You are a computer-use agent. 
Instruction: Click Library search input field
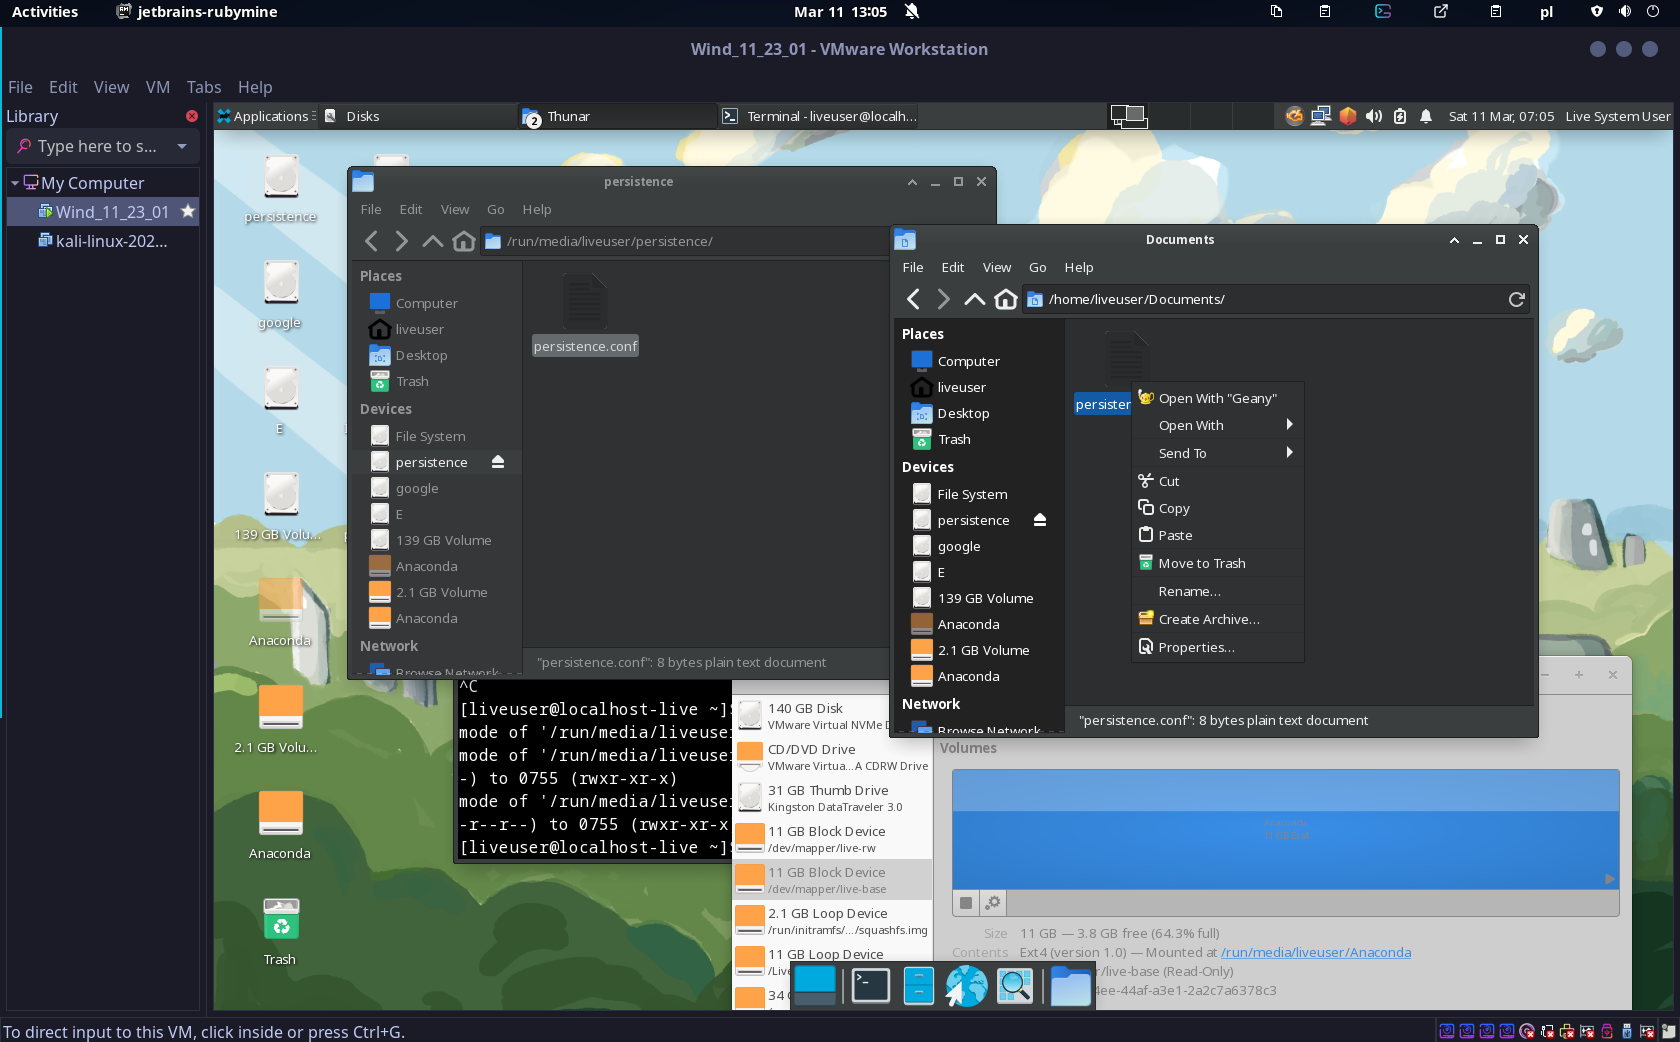coord(96,146)
